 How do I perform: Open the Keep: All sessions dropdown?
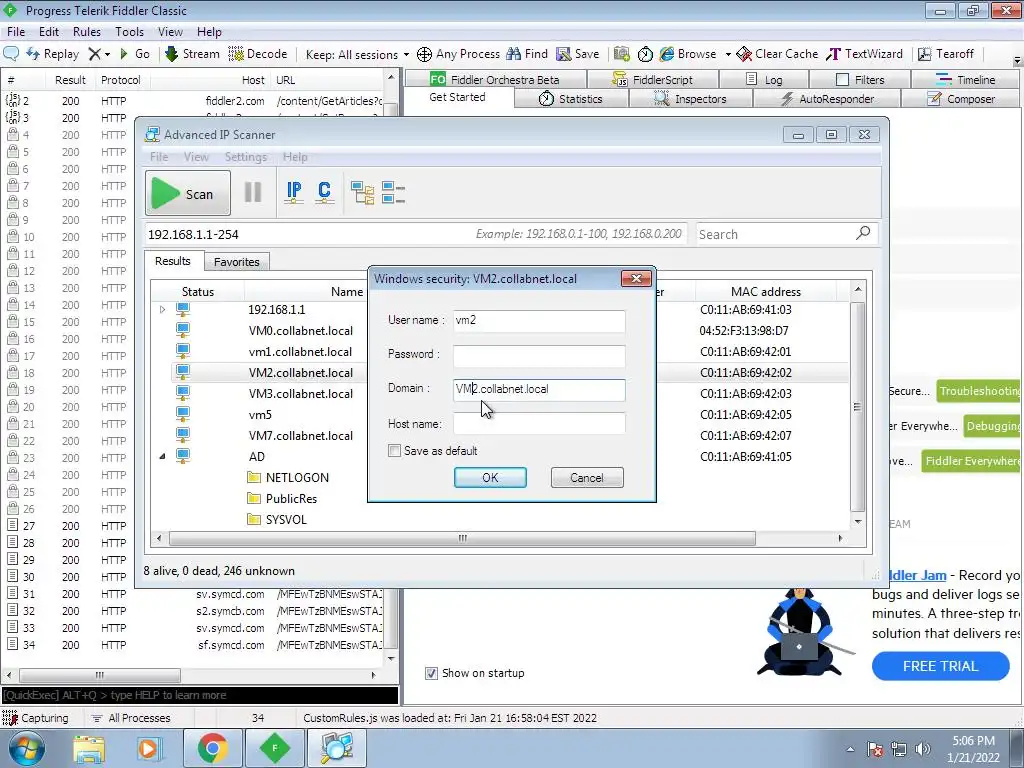(x=357, y=54)
